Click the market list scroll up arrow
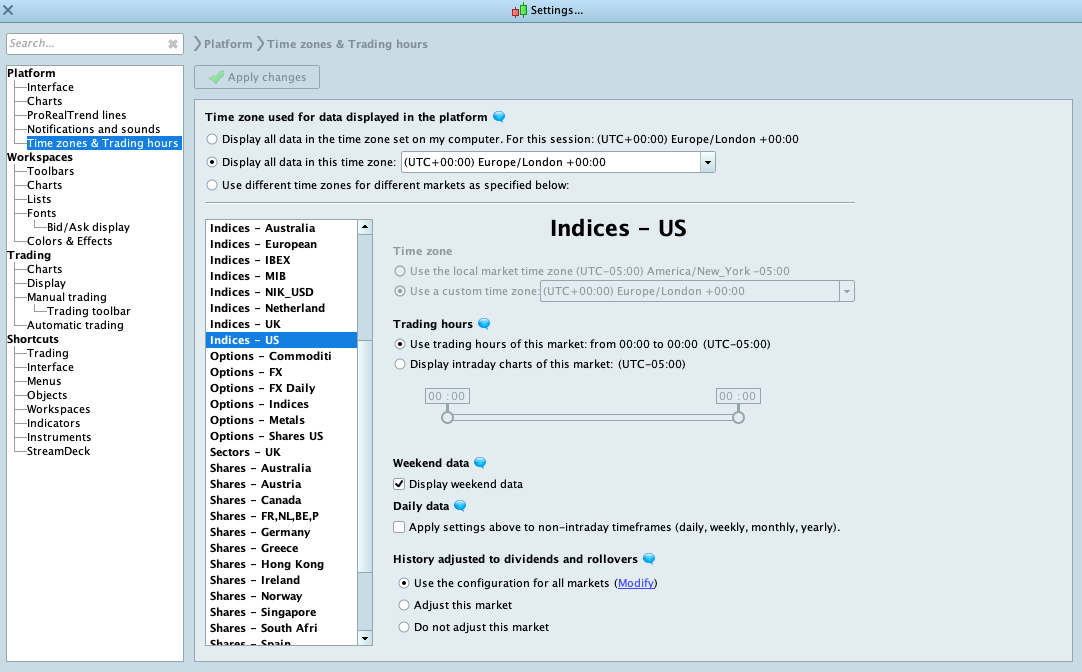The image size is (1082, 672). click(365, 227)
